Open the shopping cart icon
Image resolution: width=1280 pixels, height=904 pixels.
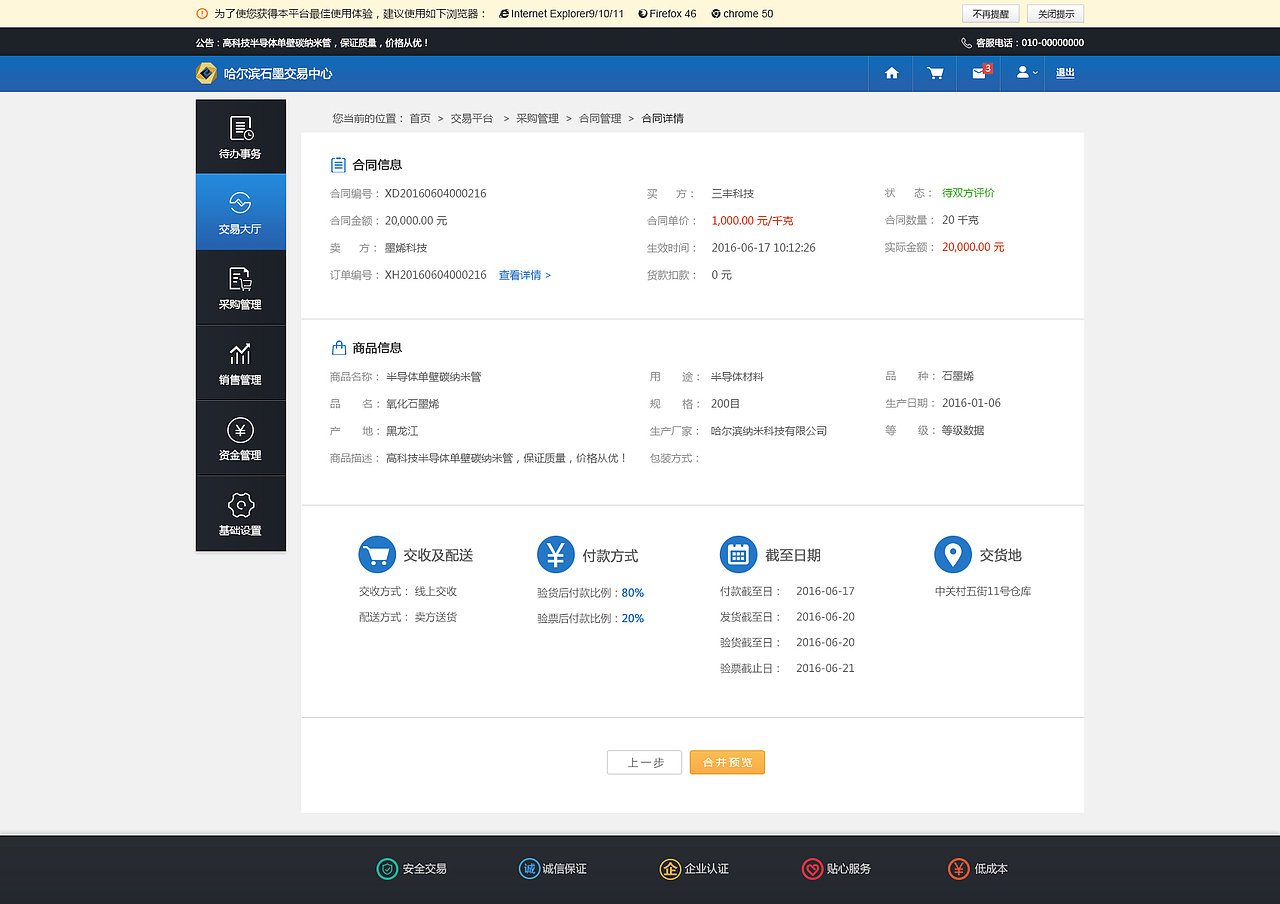pyautogui.click(x=934, y=73)
